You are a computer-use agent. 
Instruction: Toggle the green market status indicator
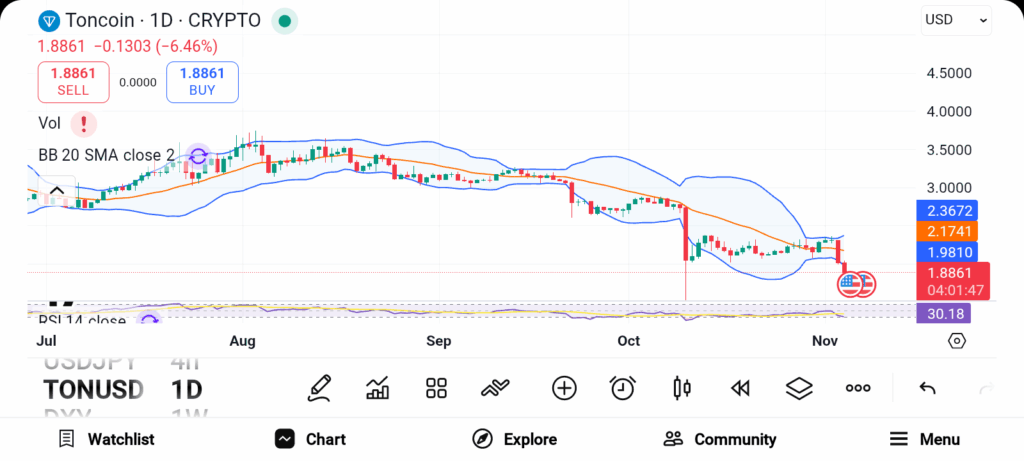point(285,20)
